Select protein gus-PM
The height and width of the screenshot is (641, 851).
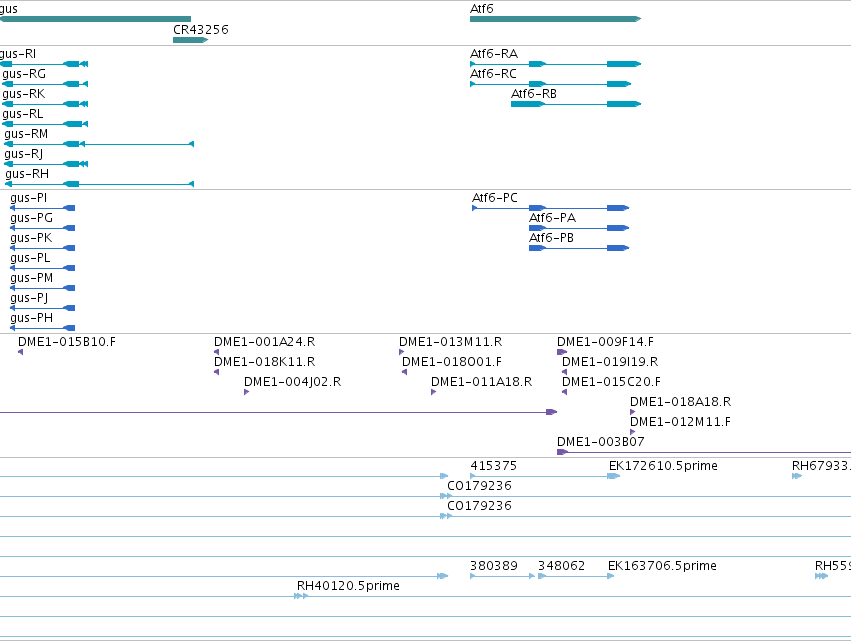(42, 288)
